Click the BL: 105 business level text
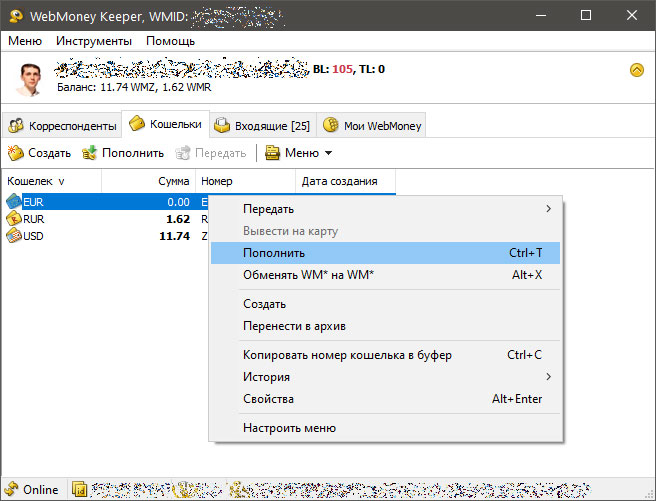Viewport: 656px width, 501px height. [333, 69]
